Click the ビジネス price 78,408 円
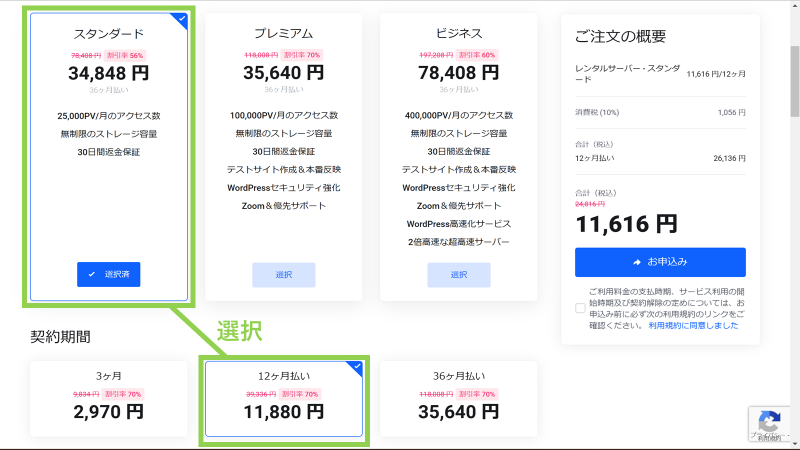 coord(458,73)
